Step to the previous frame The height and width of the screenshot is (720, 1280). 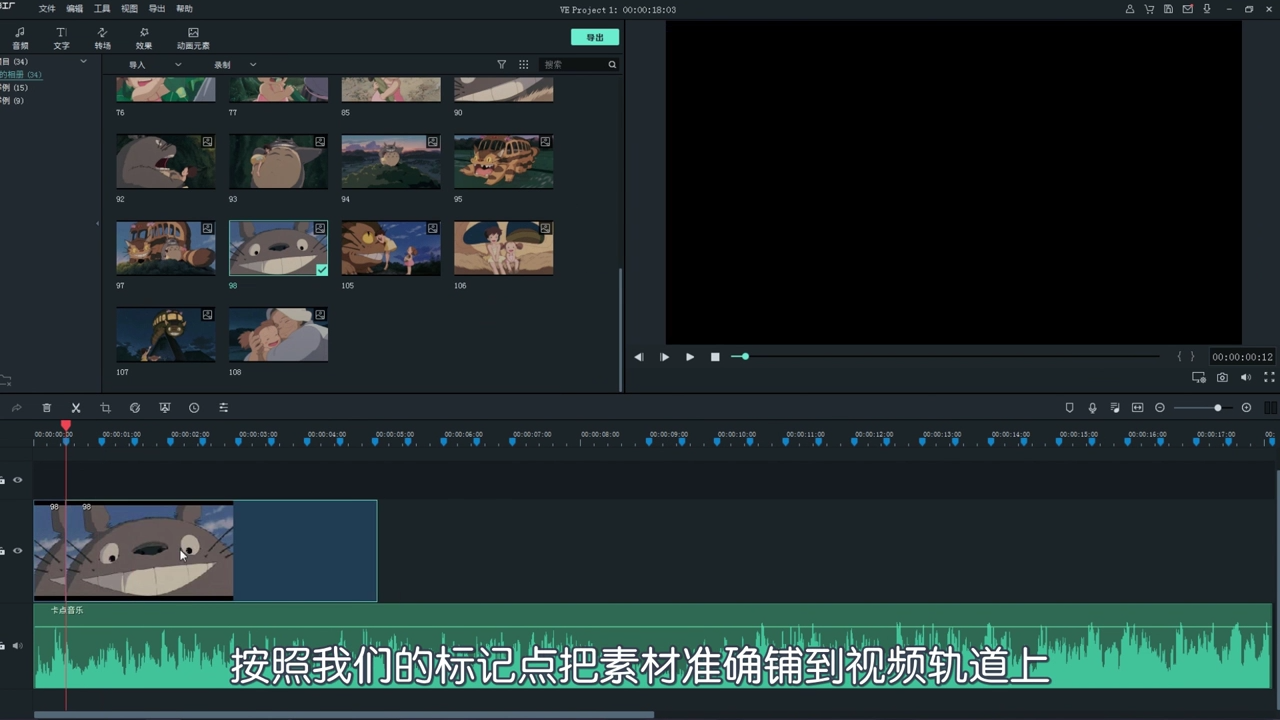pos(638,357)
